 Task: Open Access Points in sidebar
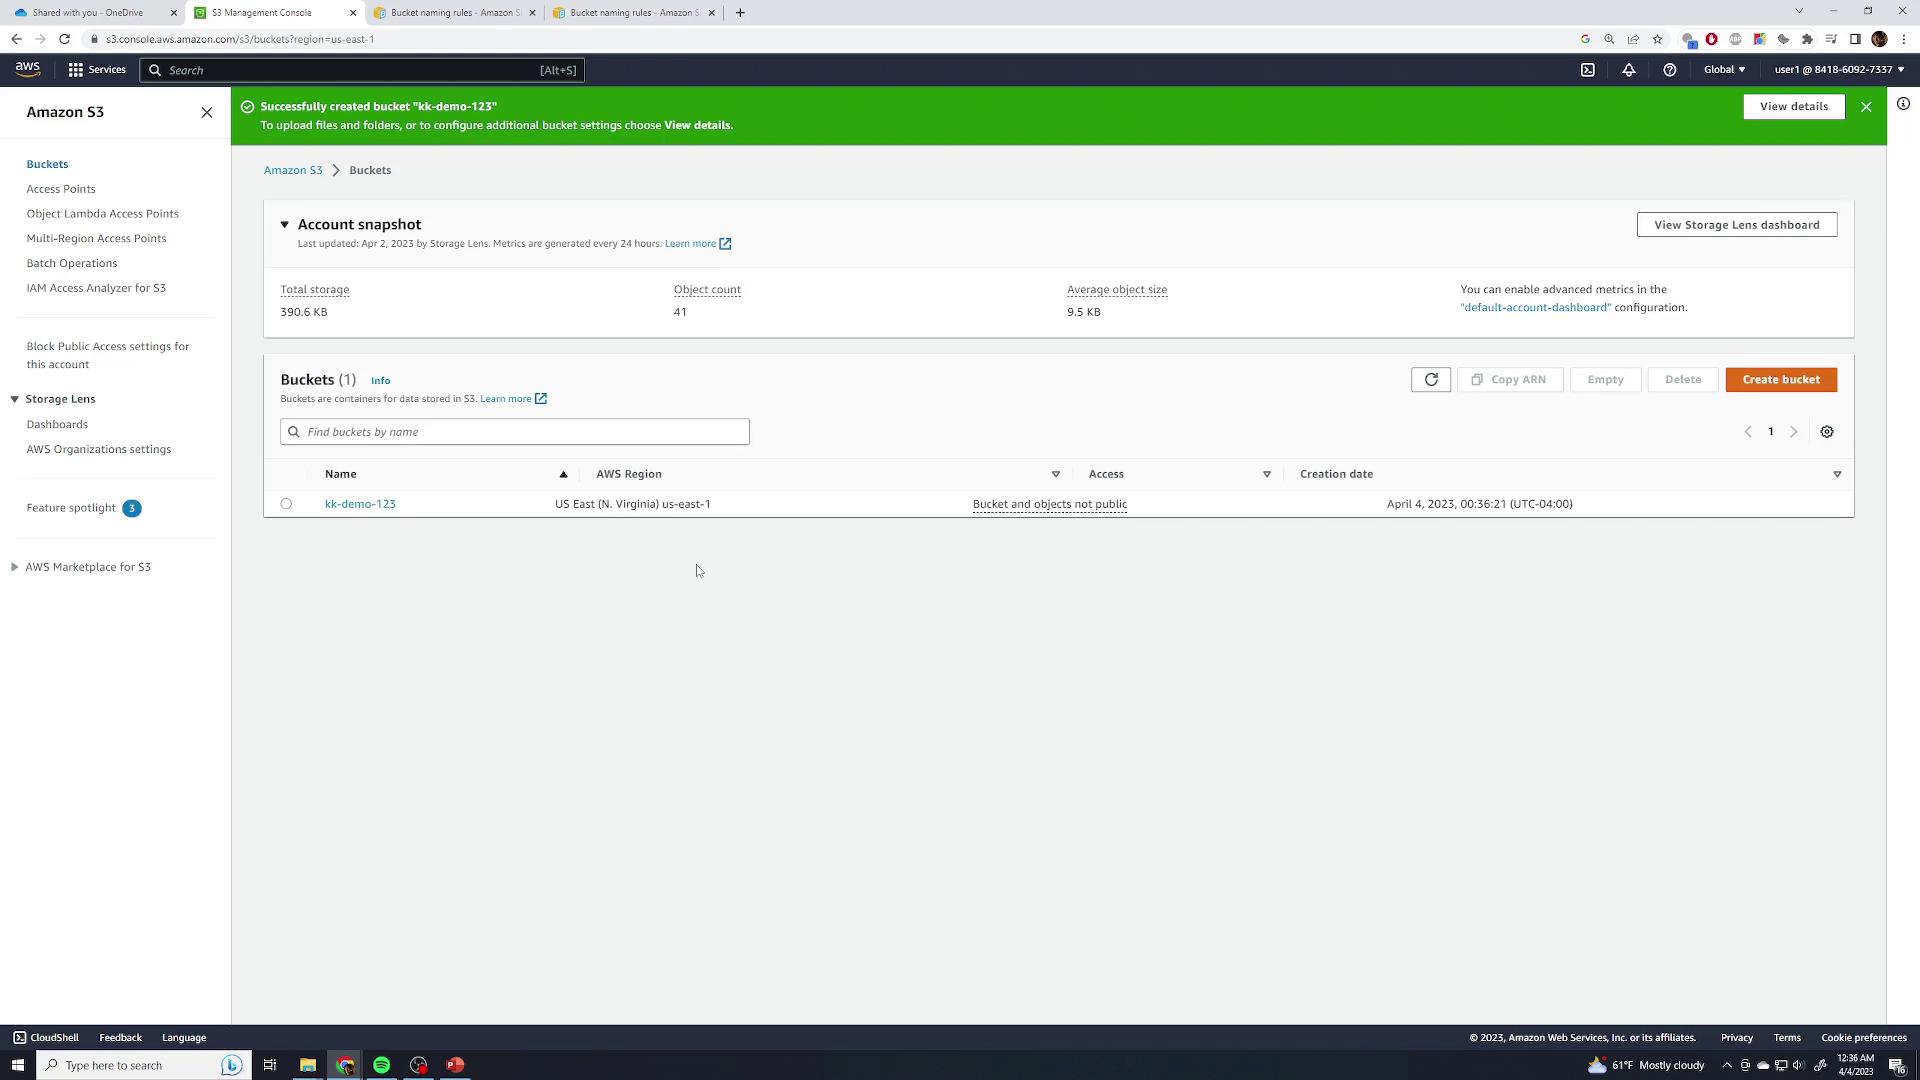pyautogui.click(x=61, y=189)
